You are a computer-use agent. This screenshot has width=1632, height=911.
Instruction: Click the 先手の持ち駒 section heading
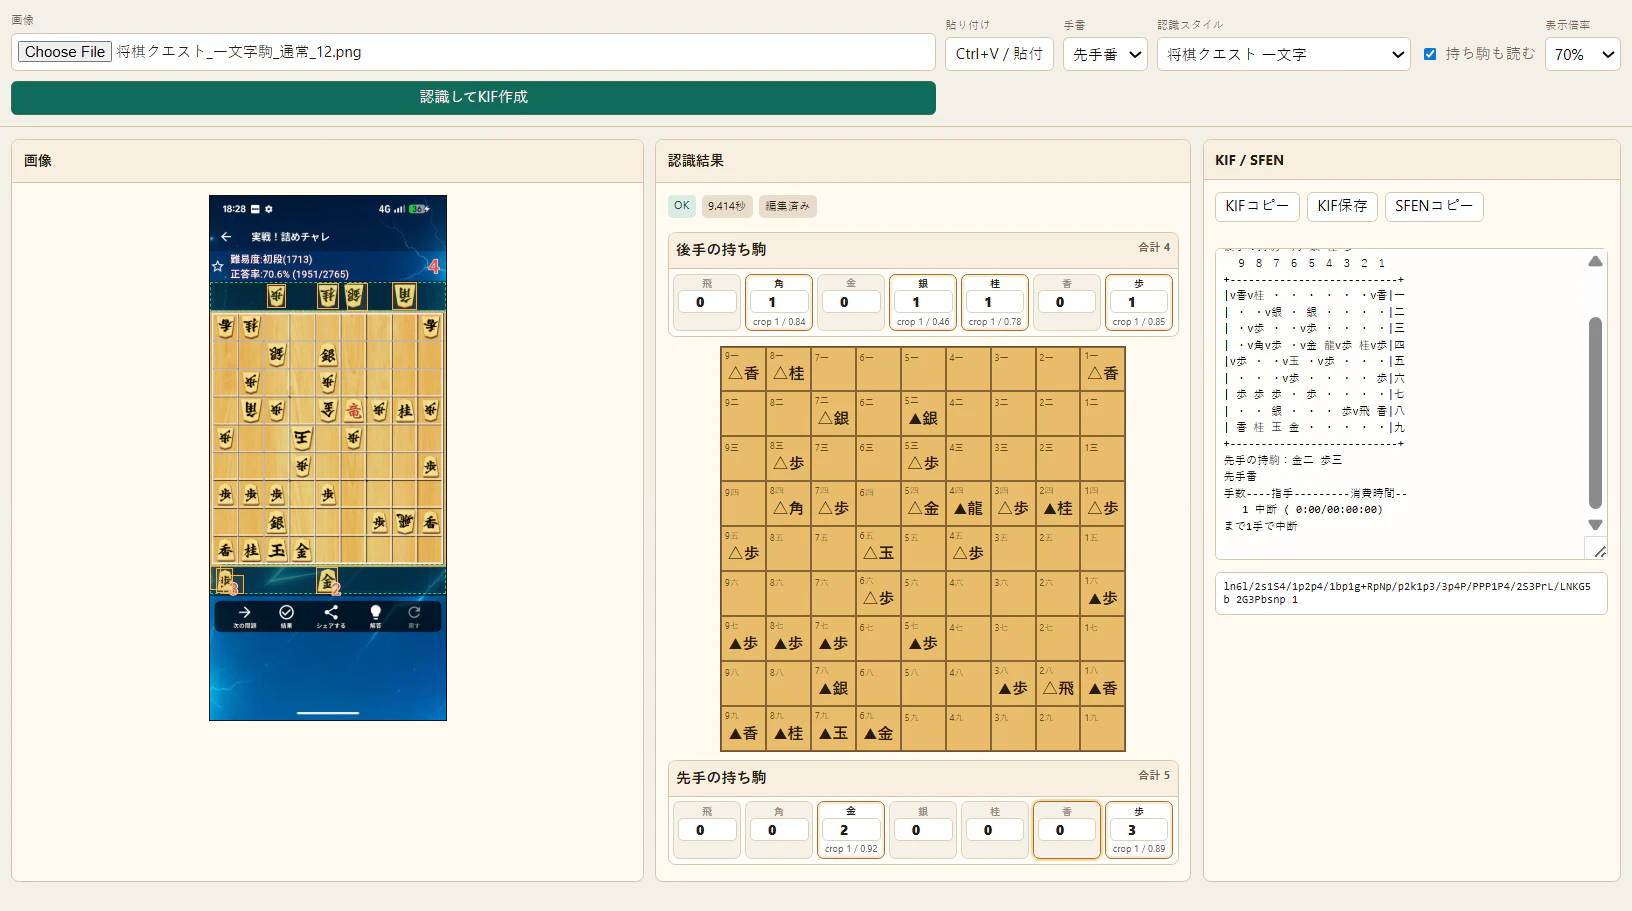(x=721, y=777)
